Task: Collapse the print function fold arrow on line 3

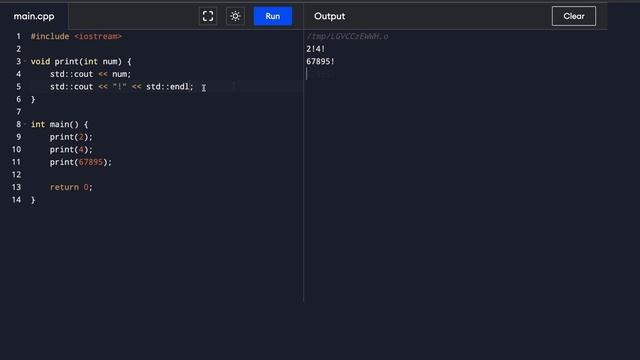Action: tap(25, 61)
